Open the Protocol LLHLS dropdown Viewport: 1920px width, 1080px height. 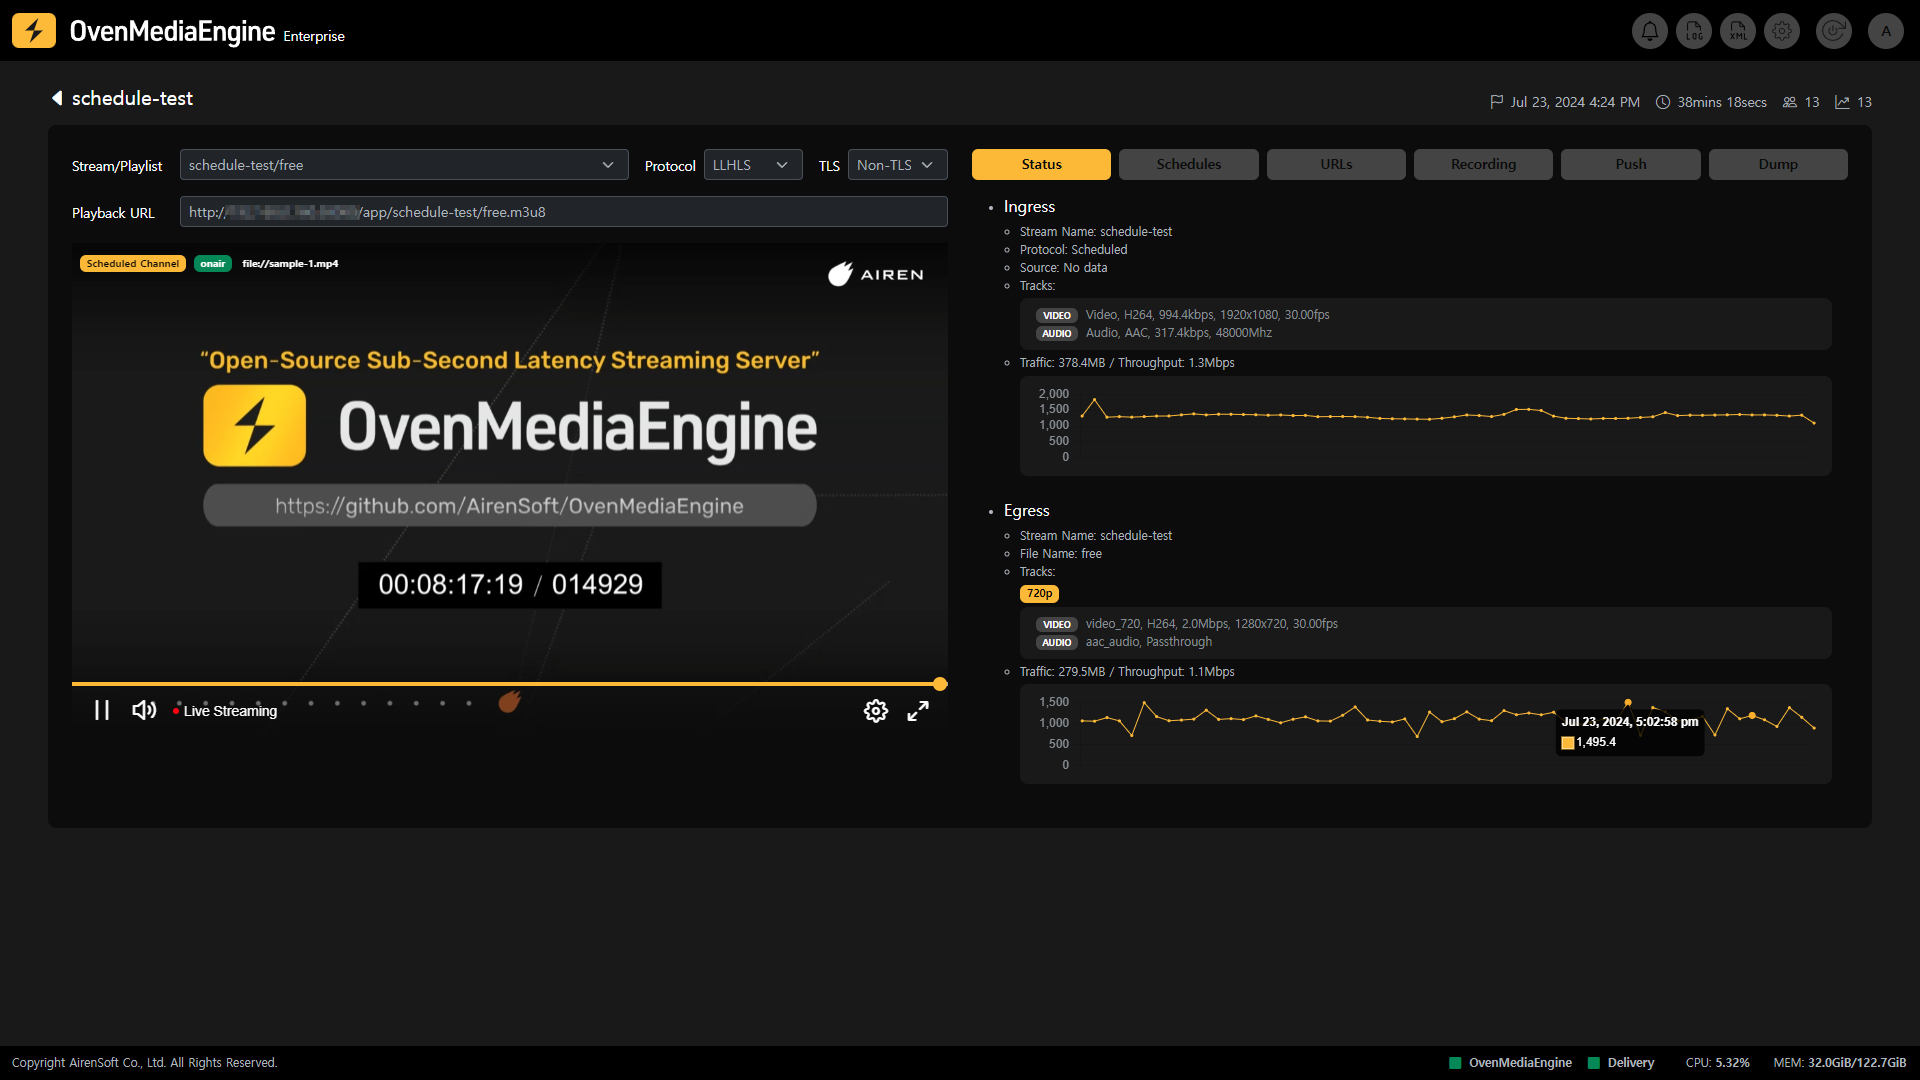click(x=752, y=165)
